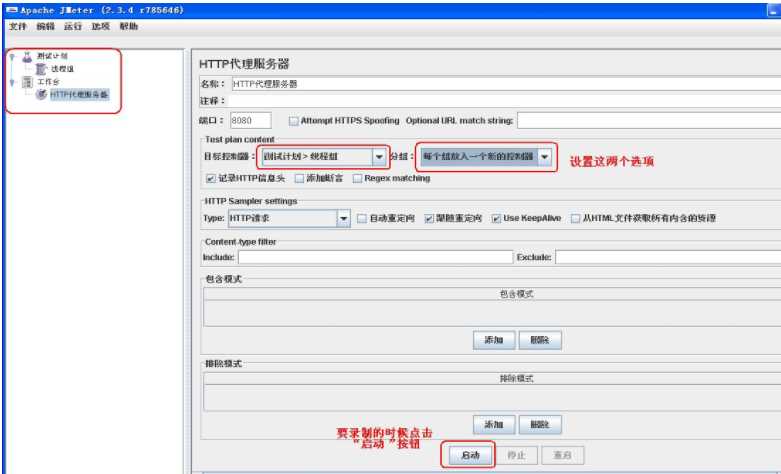Click the Test plan content group label

pyautogui.click(x=240, y=140)
